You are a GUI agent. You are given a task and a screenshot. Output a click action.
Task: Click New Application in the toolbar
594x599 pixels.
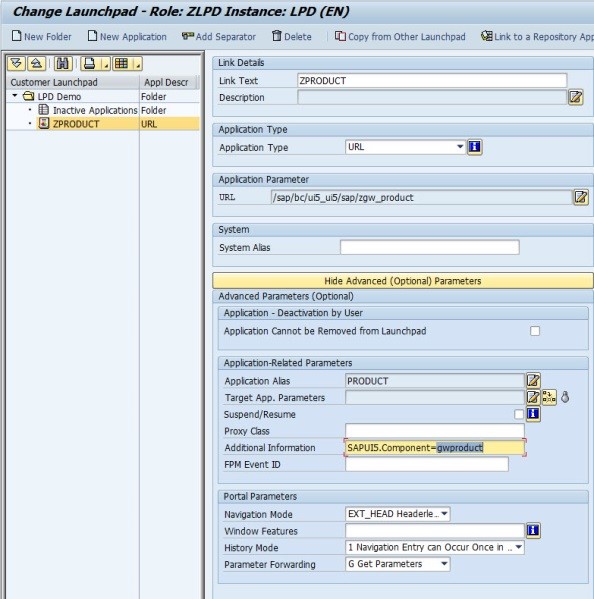tap(127, 37)
